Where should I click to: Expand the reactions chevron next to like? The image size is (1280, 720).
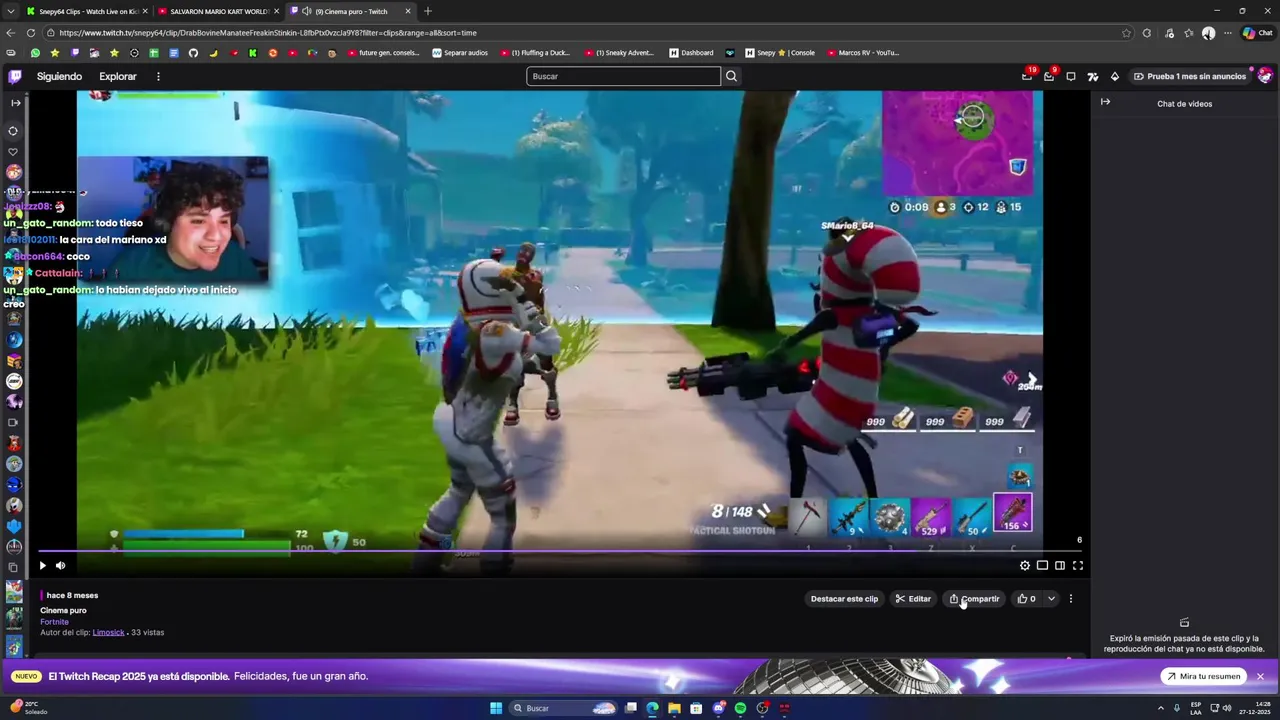(x=1051, y=599)
